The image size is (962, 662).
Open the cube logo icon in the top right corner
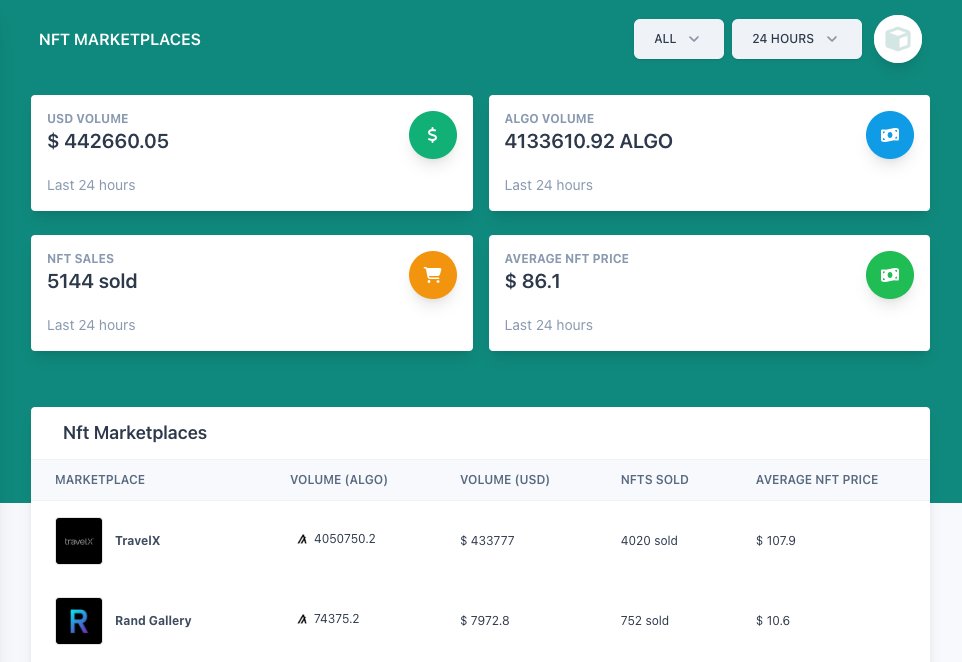click(x=897, y=39)
